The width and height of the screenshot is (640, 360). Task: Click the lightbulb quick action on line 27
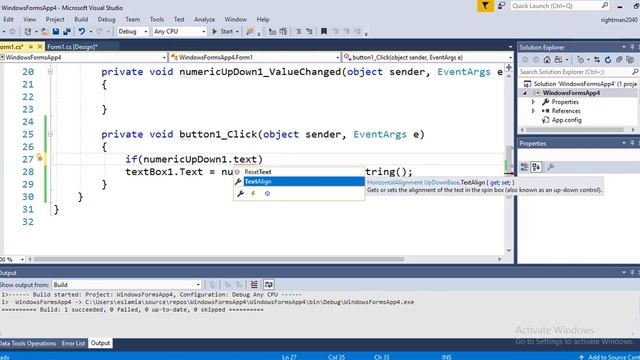coord(40,158)
